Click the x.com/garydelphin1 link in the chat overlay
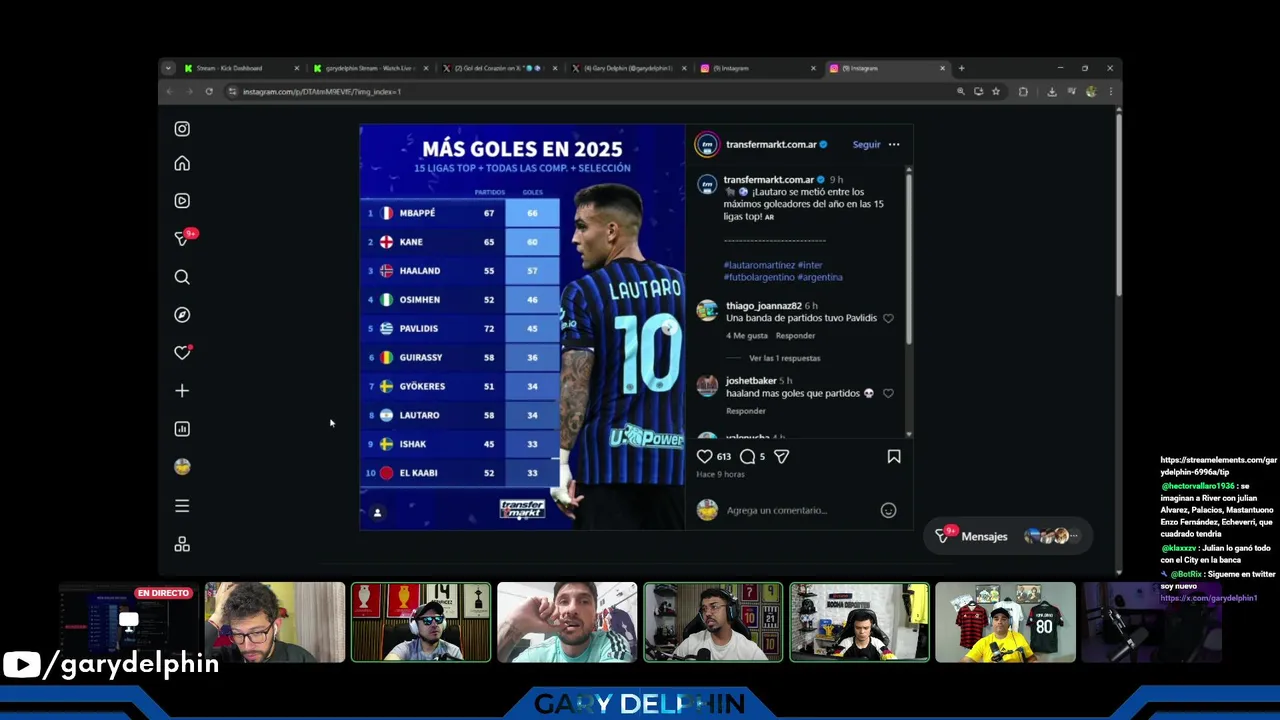Viewport: 1280px width, 720px height. pos(1208,598)
